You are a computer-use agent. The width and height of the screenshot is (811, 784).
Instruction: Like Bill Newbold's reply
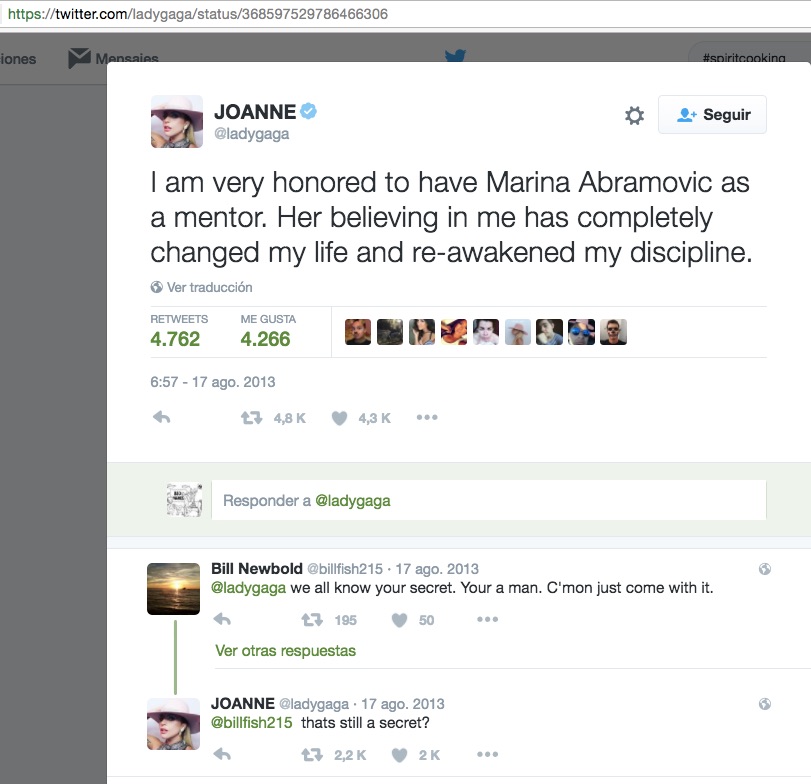(399, 620)
